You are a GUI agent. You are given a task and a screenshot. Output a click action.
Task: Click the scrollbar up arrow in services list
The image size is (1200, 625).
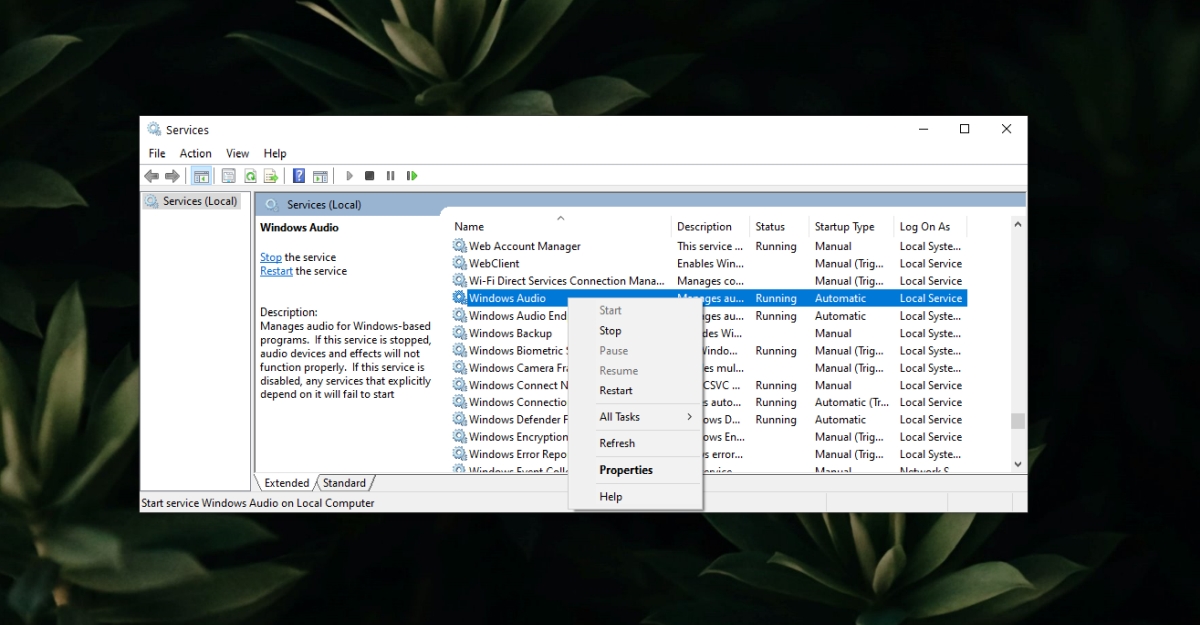click(x=1018, y=225)
